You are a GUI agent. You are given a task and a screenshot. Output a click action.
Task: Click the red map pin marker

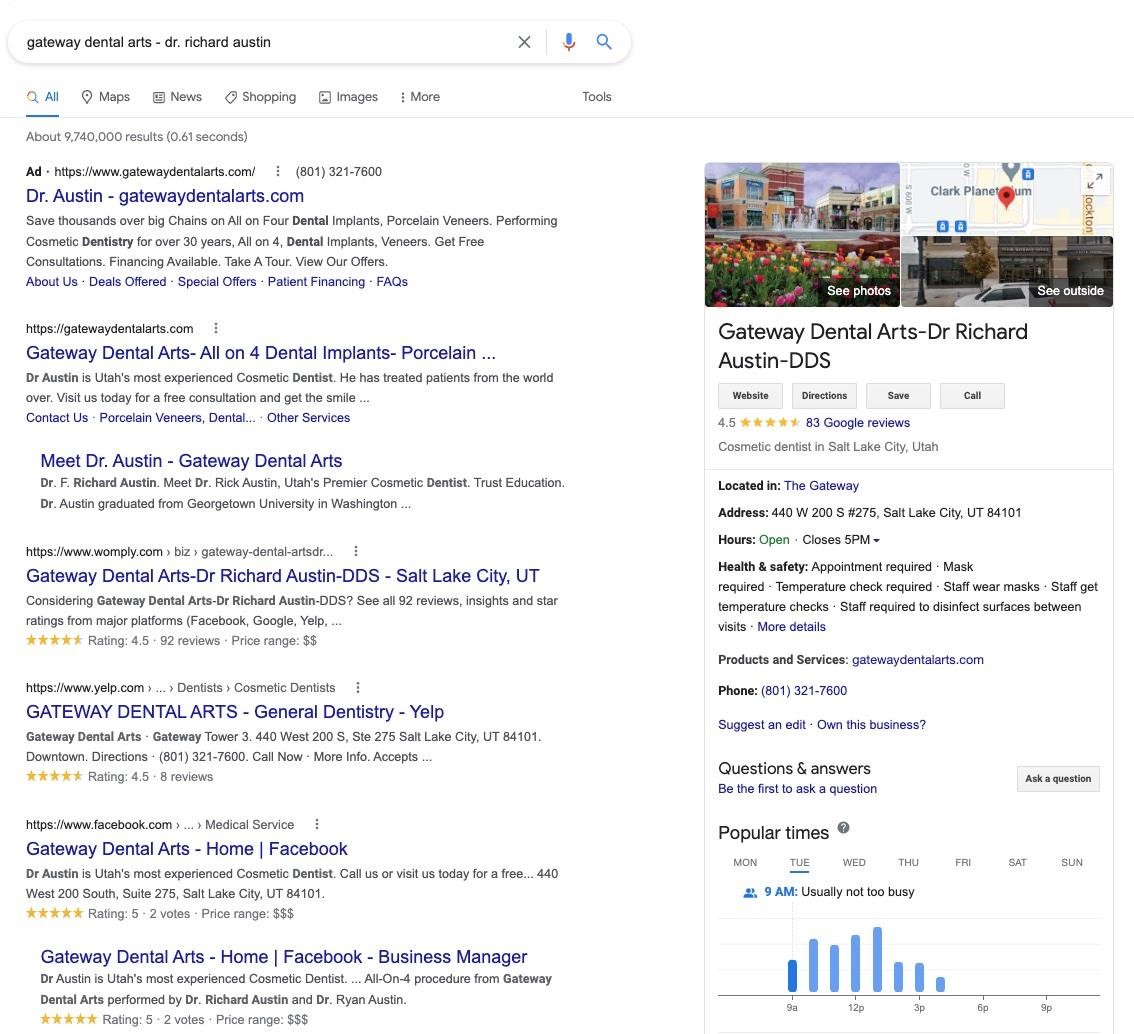click(x=1006, y=197)
